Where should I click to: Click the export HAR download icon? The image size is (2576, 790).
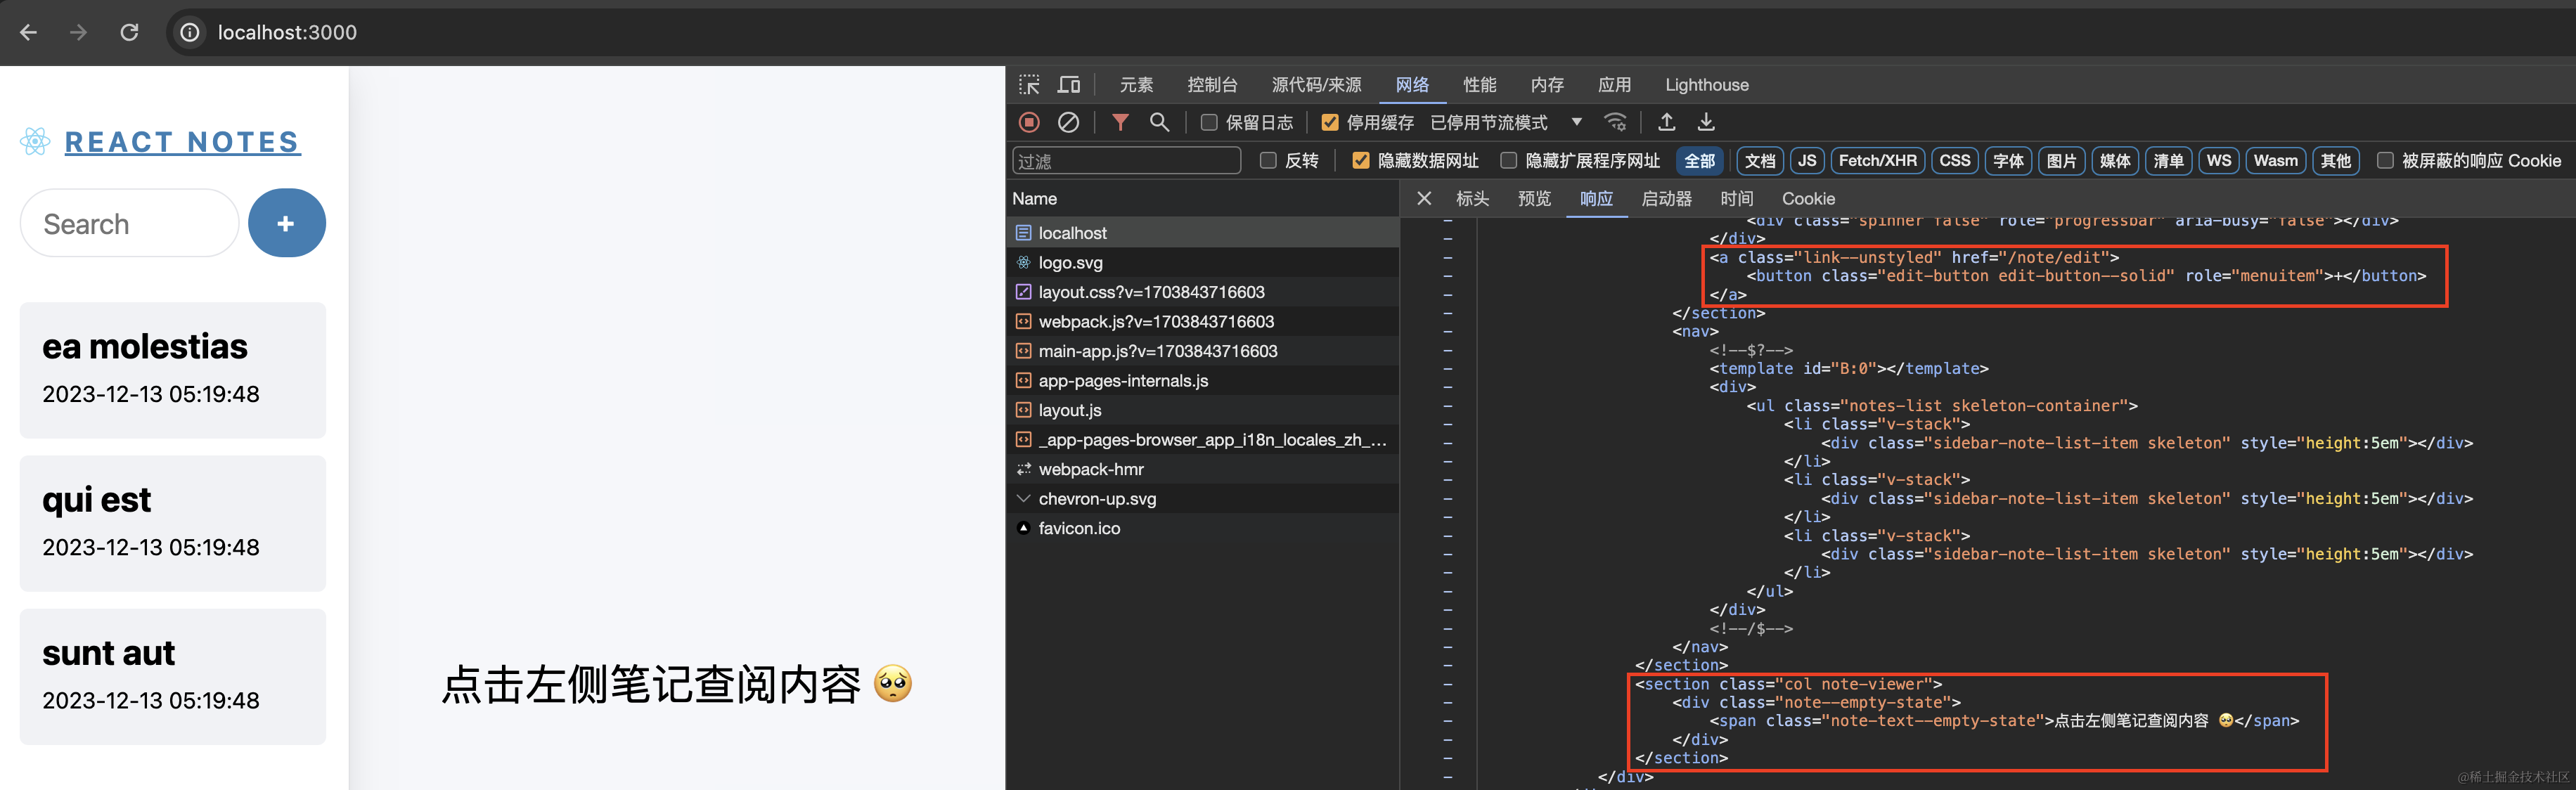tap(1706, 122)
